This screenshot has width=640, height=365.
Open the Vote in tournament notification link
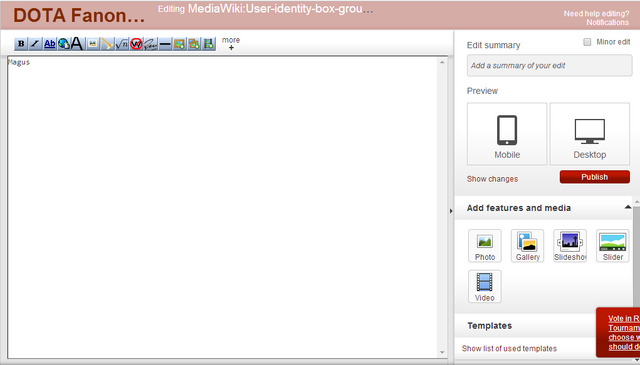(x=624, y=332)
